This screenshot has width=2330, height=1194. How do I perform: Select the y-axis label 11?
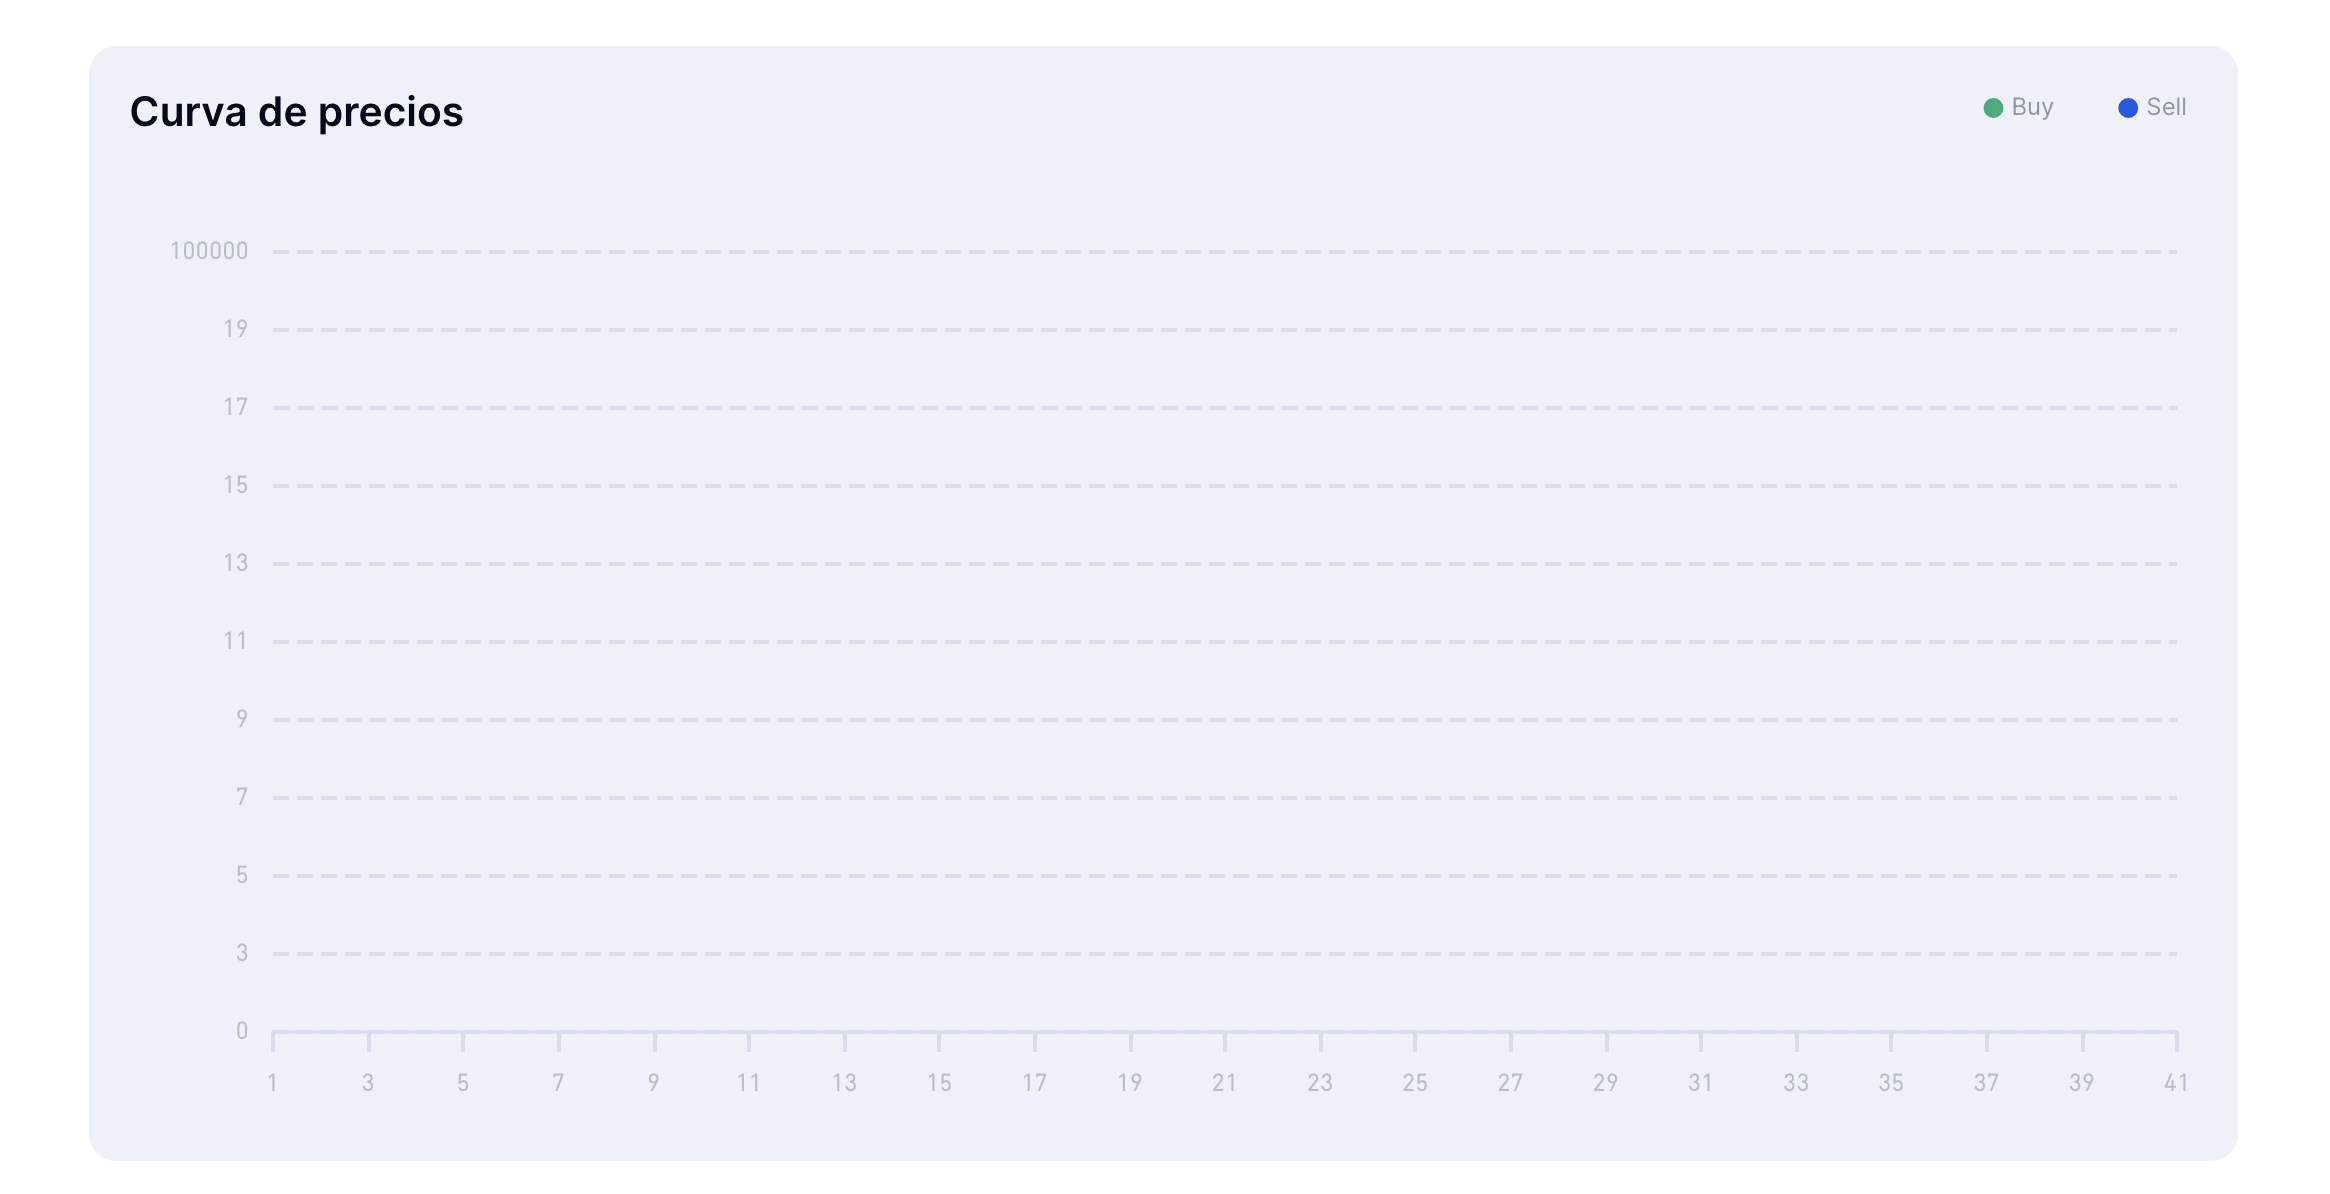(235, 641)
